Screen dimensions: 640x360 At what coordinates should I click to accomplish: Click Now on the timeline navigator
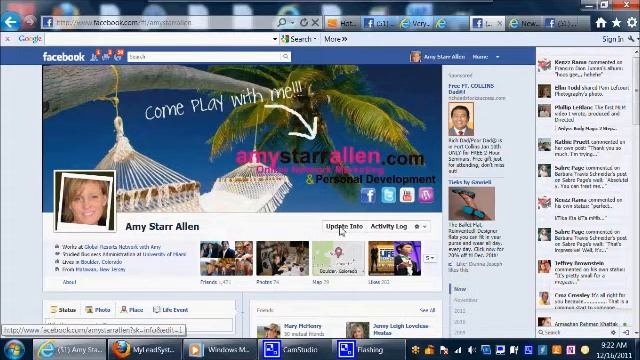pos(460,289)
